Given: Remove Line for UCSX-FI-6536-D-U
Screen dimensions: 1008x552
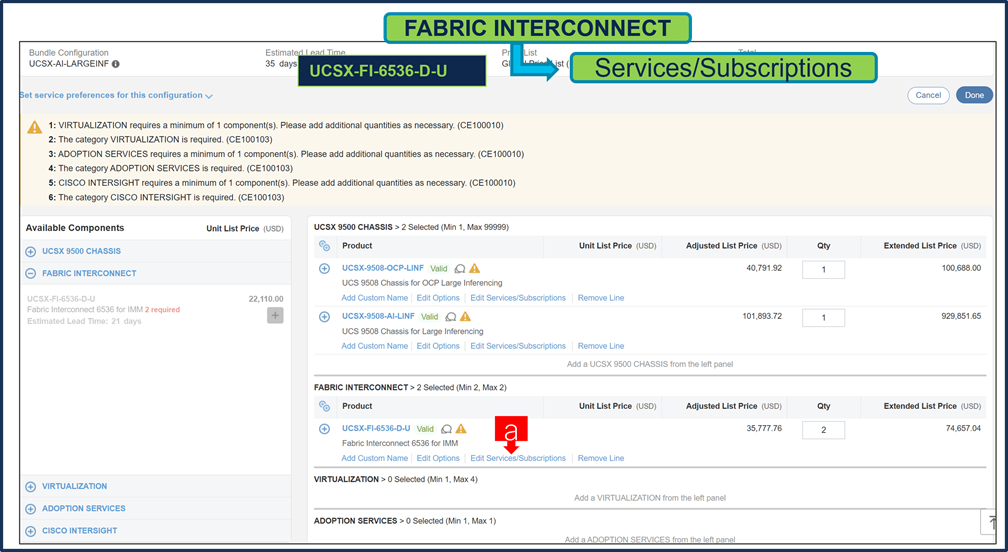Looking at the screenshot, I should click(x=601, y=458).
